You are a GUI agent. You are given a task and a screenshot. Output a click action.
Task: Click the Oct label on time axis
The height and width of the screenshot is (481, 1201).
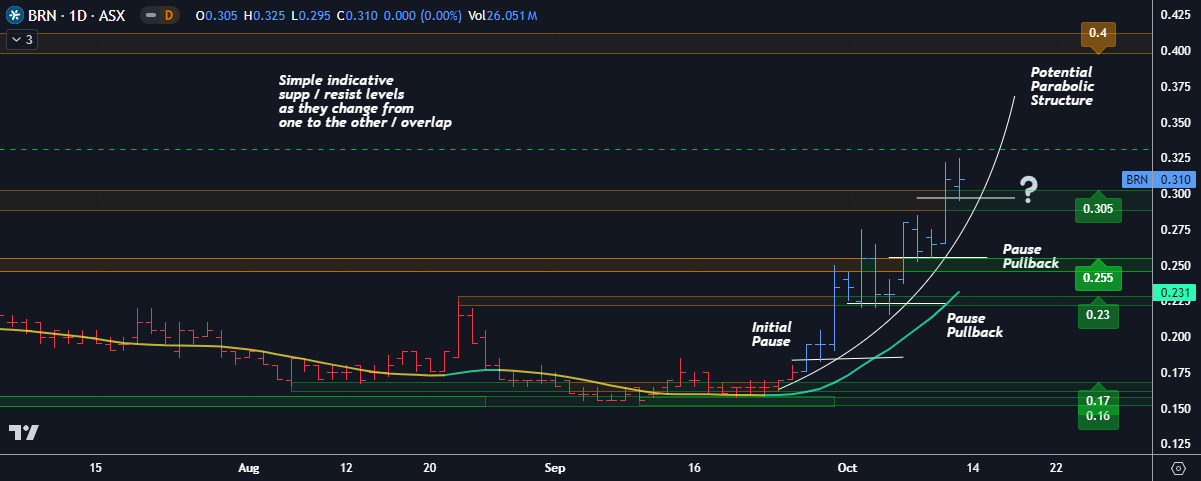(847, 468)
